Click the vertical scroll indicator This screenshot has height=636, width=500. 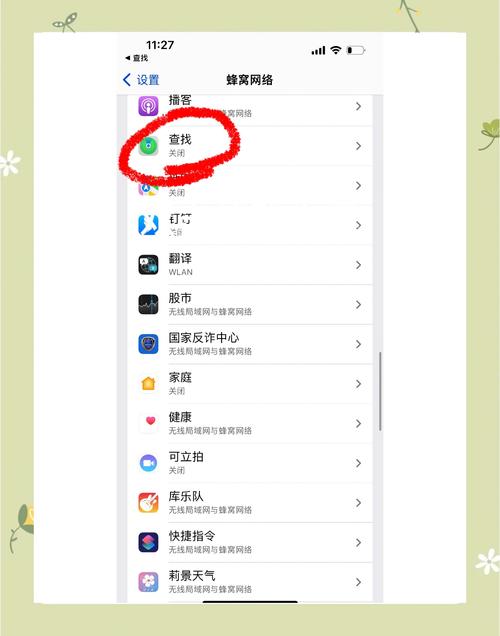[380, 391]
